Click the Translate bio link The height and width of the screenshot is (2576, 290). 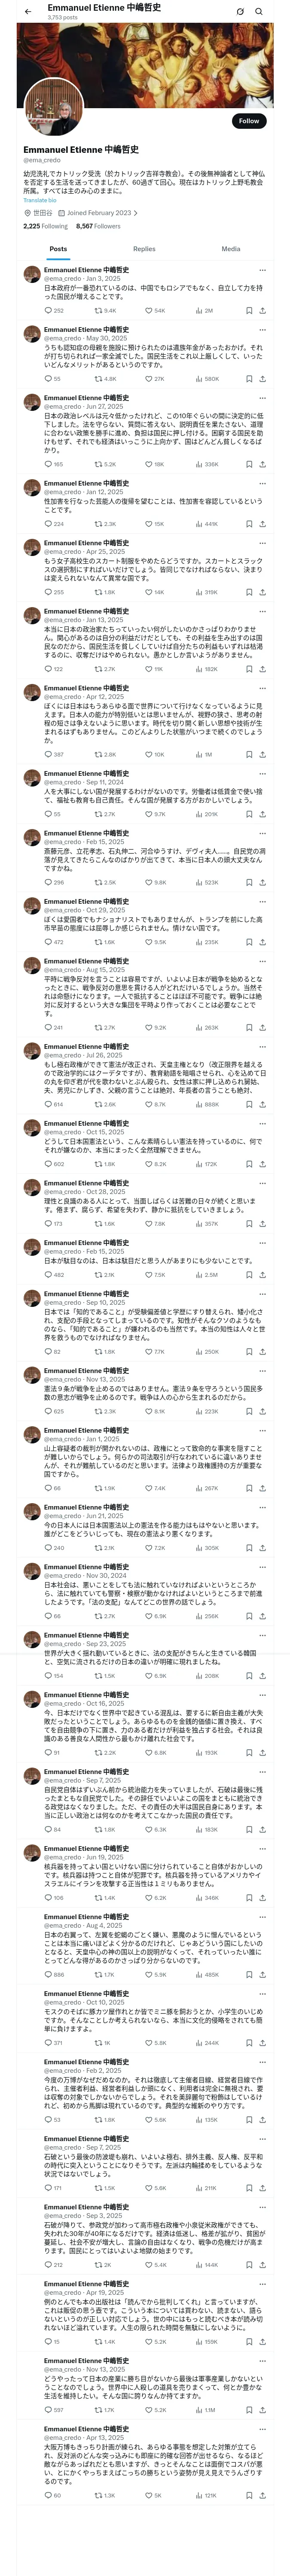(x=40, y=200)
